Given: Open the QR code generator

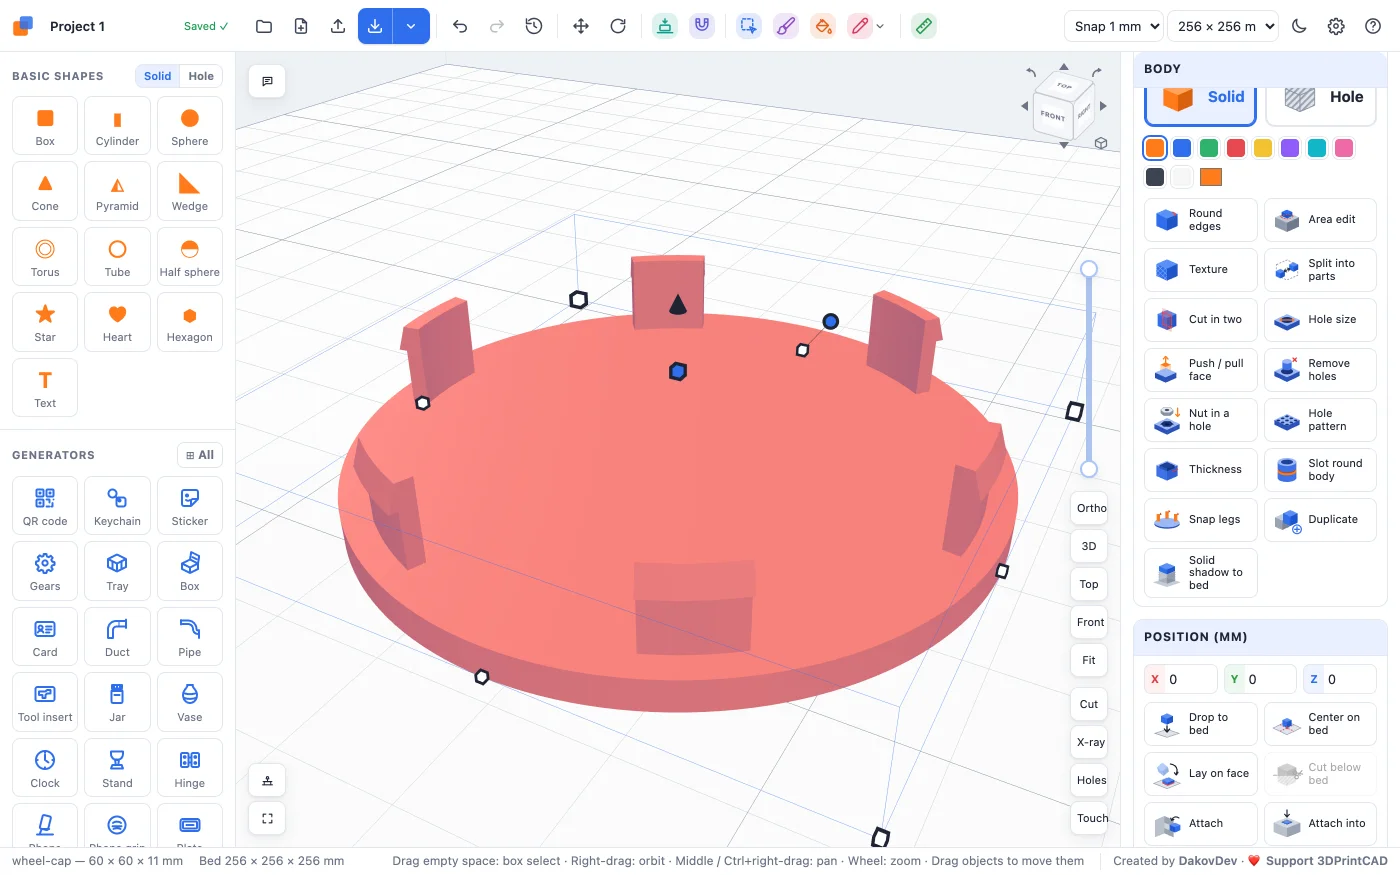Looking at the screenshot, I should (45, 507).
